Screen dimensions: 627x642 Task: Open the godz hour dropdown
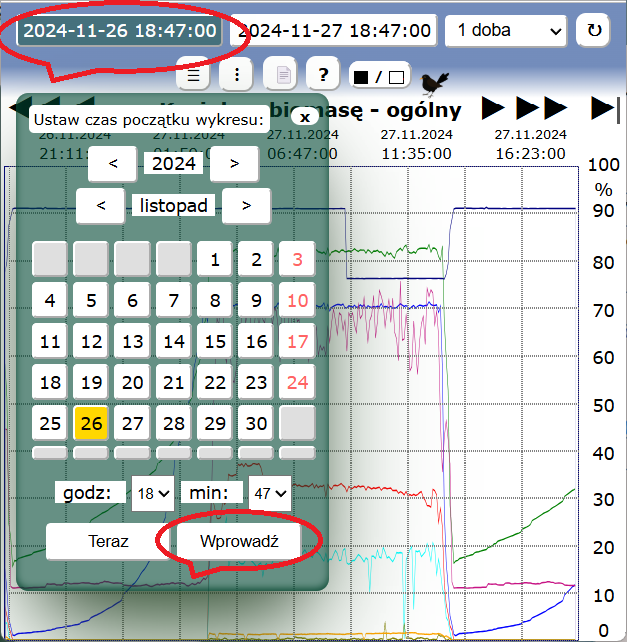pos(152,493)
